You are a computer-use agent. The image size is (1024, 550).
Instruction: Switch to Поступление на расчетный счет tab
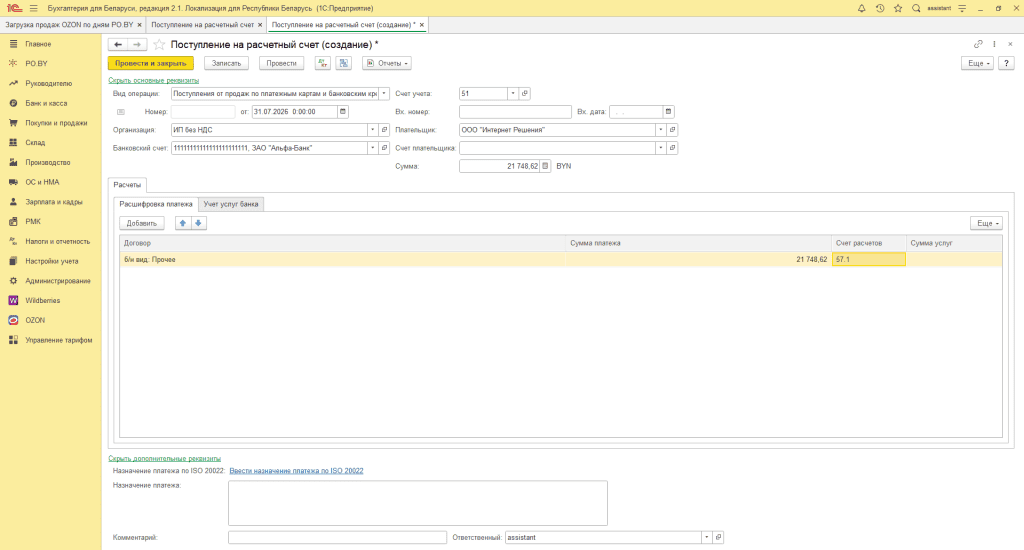pos(202,25)
